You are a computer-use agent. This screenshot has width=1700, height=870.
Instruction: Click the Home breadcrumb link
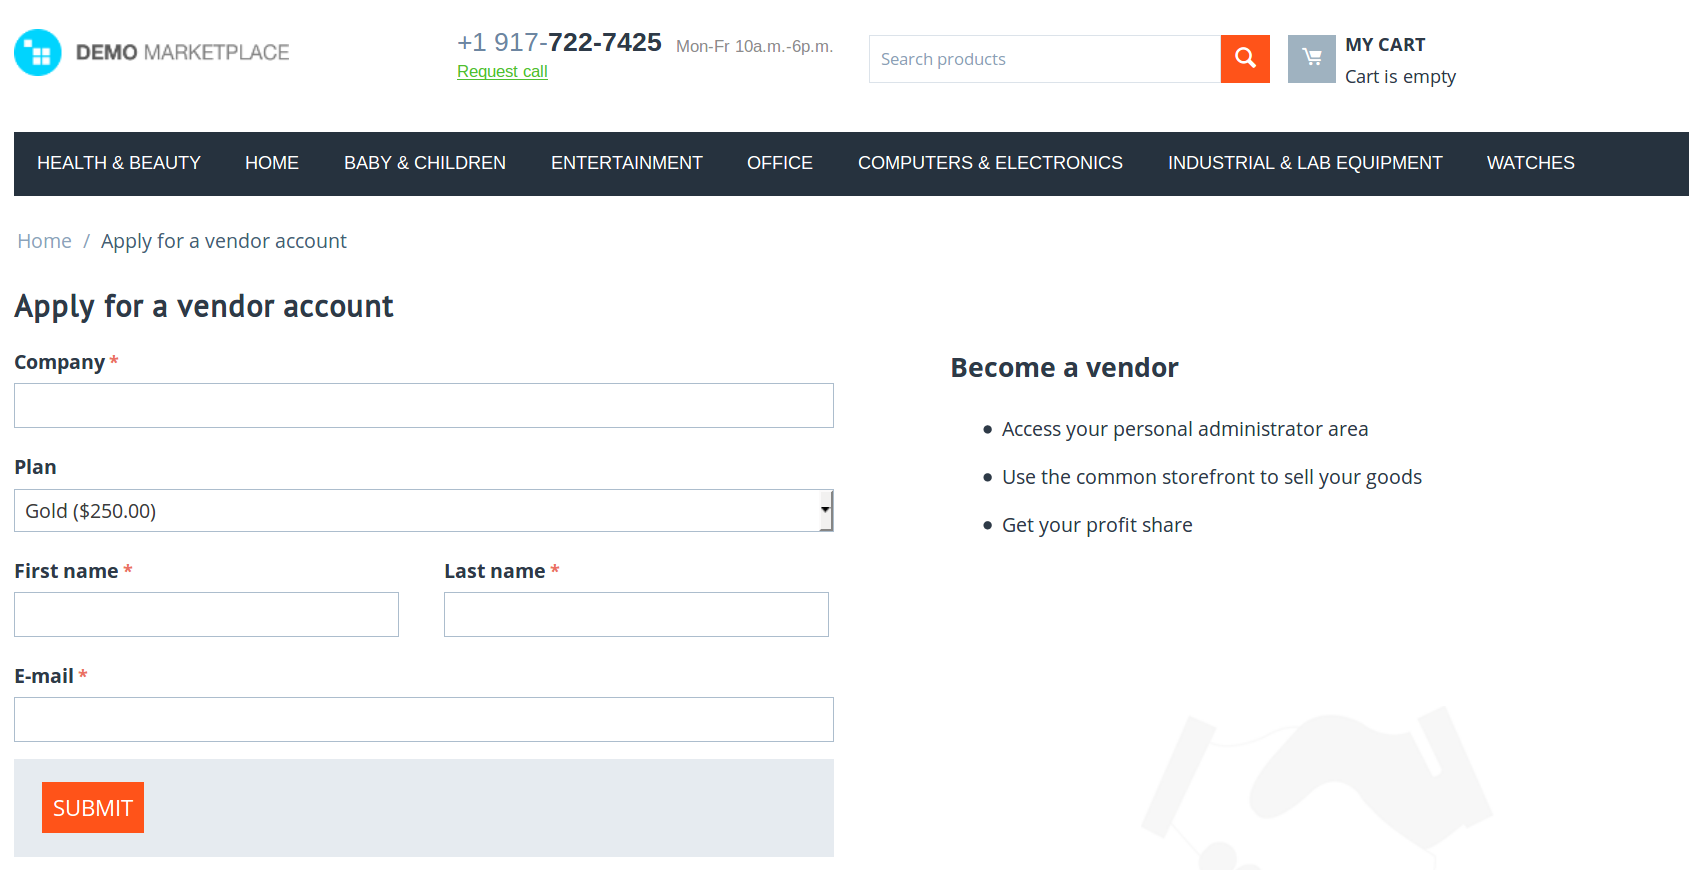pyautogui.click(x=45, y=241)
